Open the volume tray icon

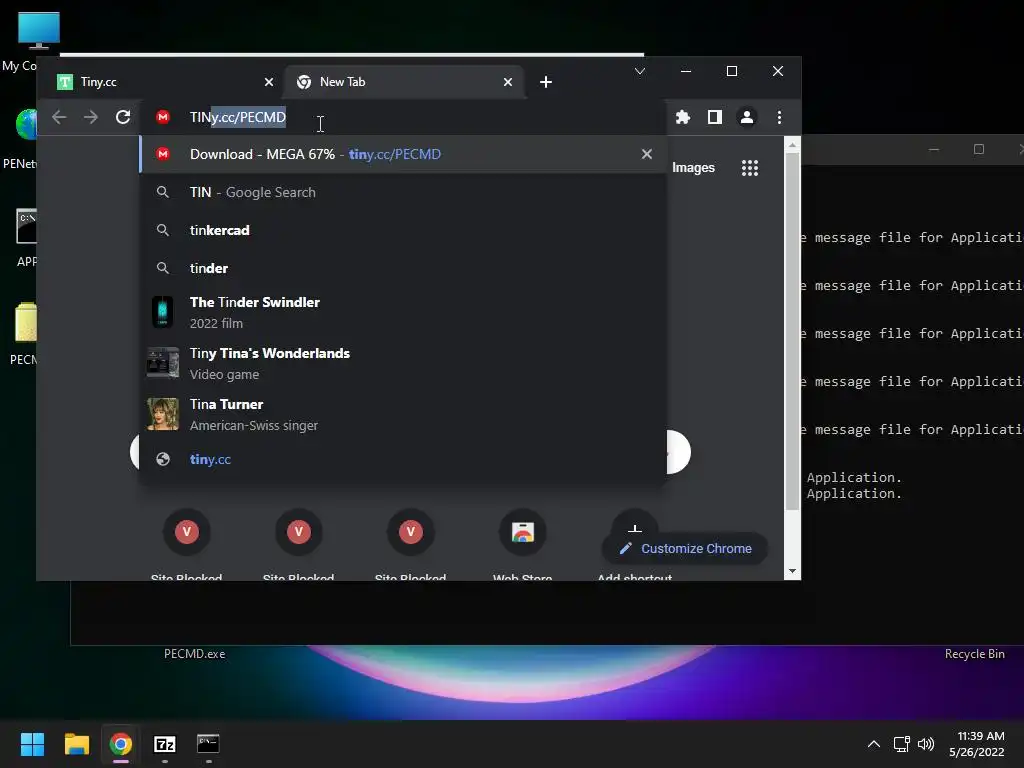[x=926, y=744]
